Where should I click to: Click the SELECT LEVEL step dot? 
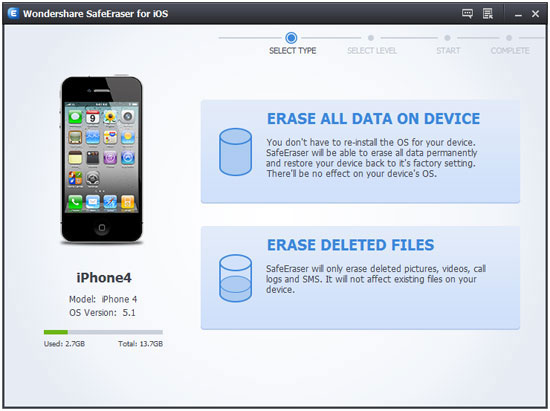pyautogui.click(x=371, y=38)
